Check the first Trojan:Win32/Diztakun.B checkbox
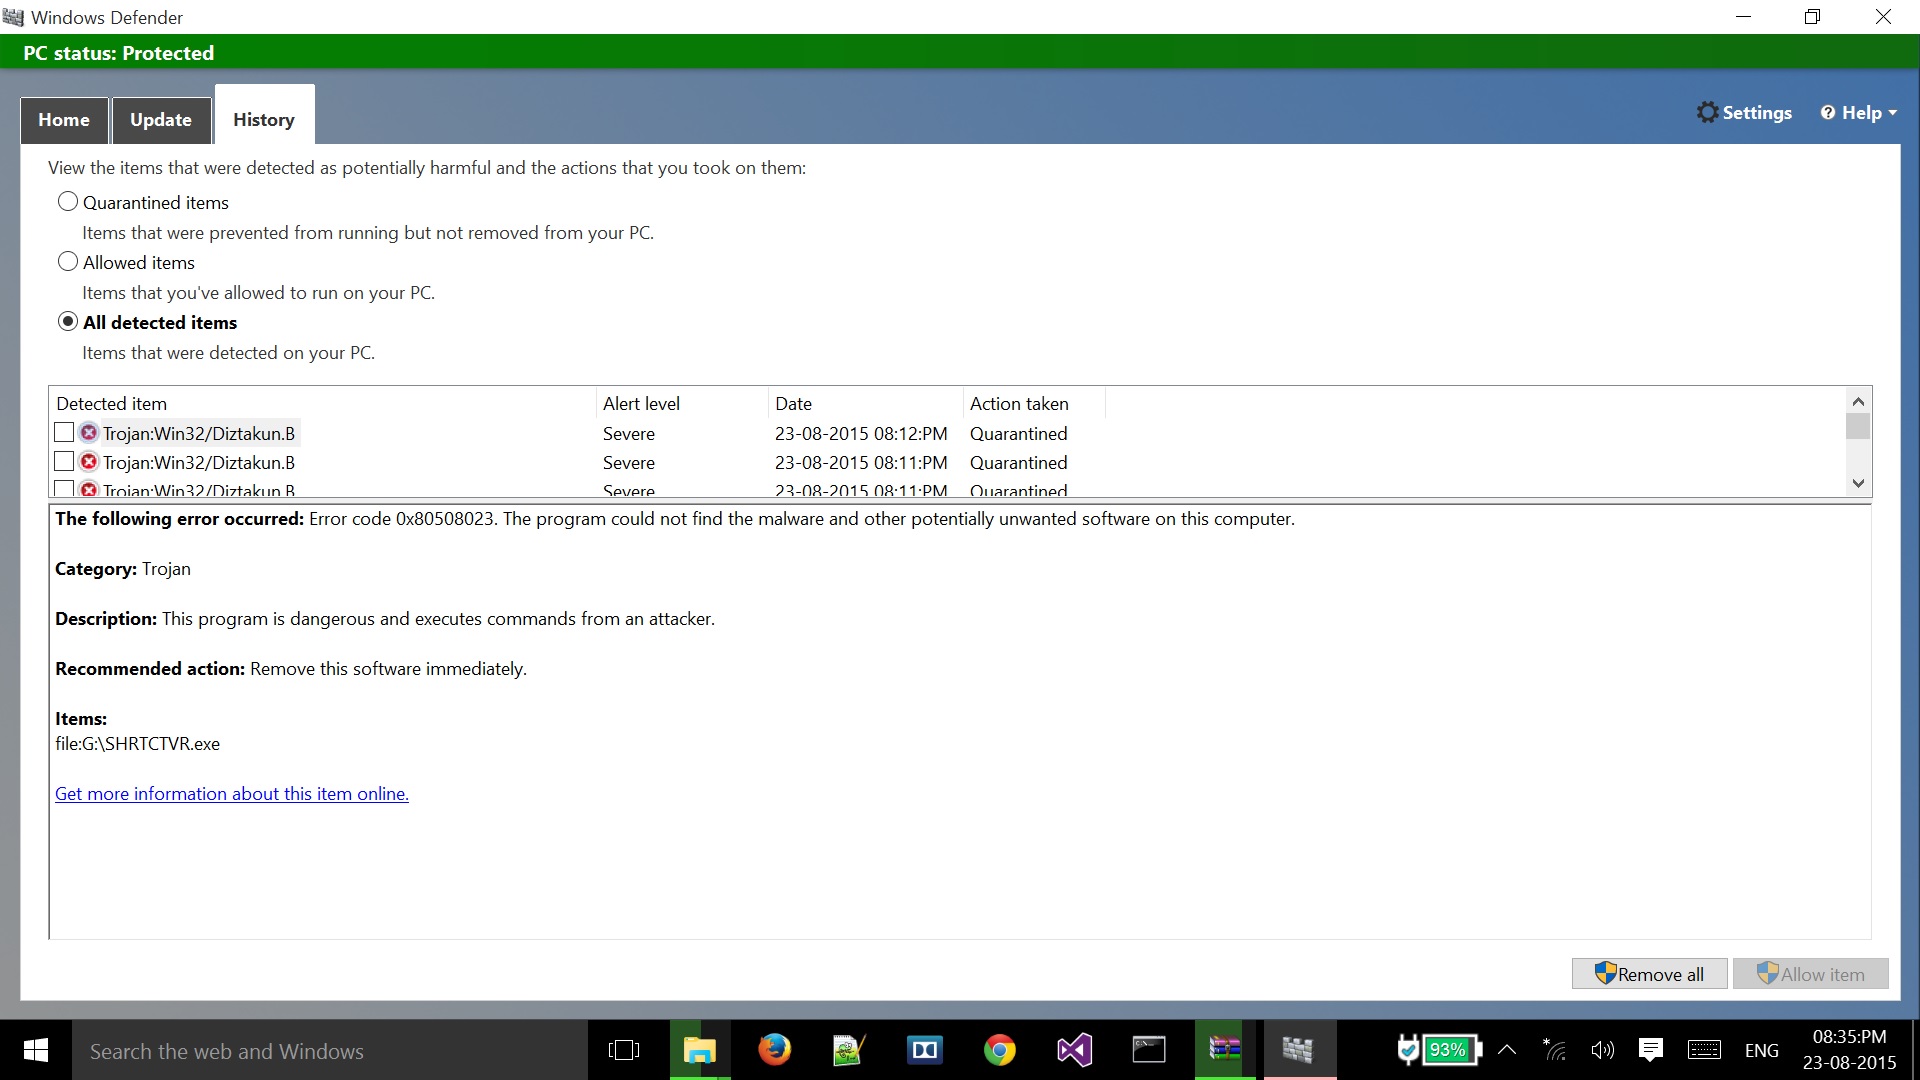 click(x=64, y=432)
